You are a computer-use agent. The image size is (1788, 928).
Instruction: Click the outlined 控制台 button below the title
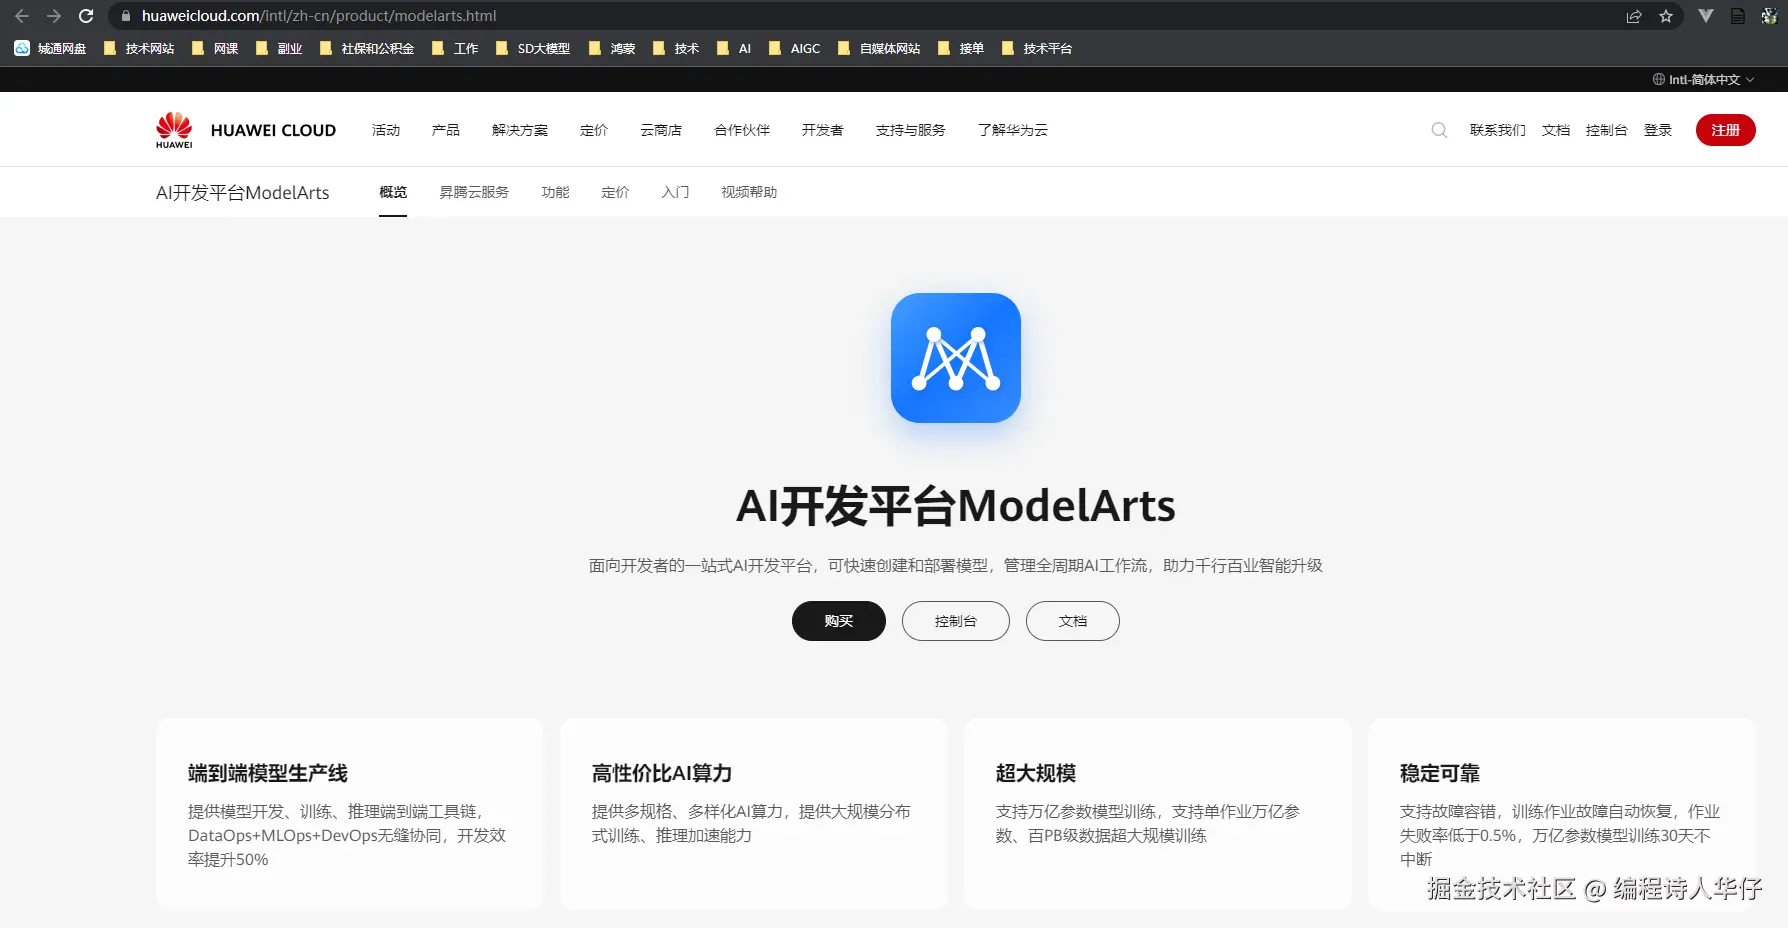956,621
